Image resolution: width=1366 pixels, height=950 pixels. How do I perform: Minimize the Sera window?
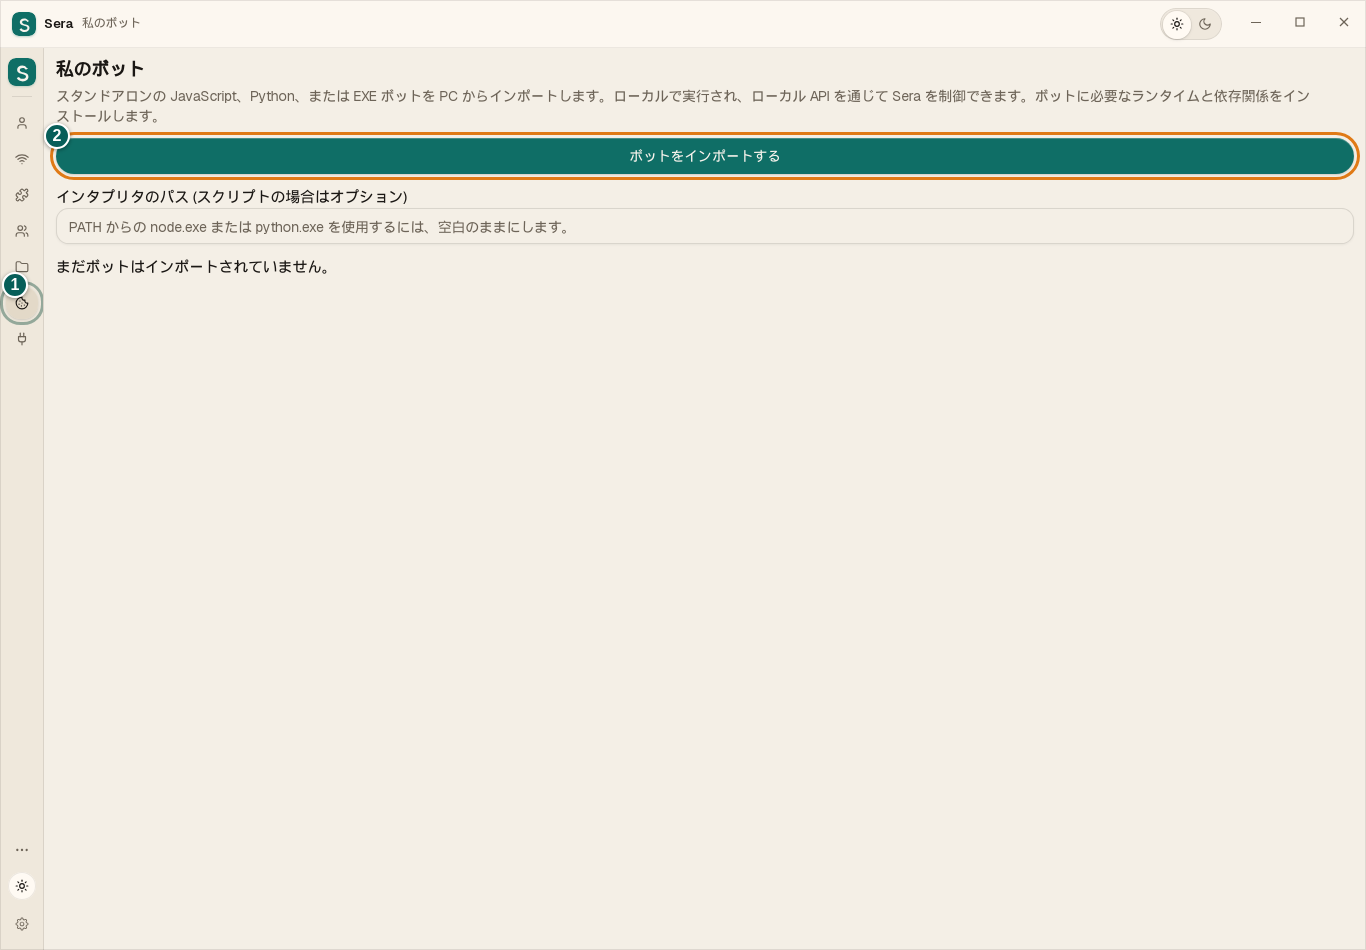tap(1256, 23)
